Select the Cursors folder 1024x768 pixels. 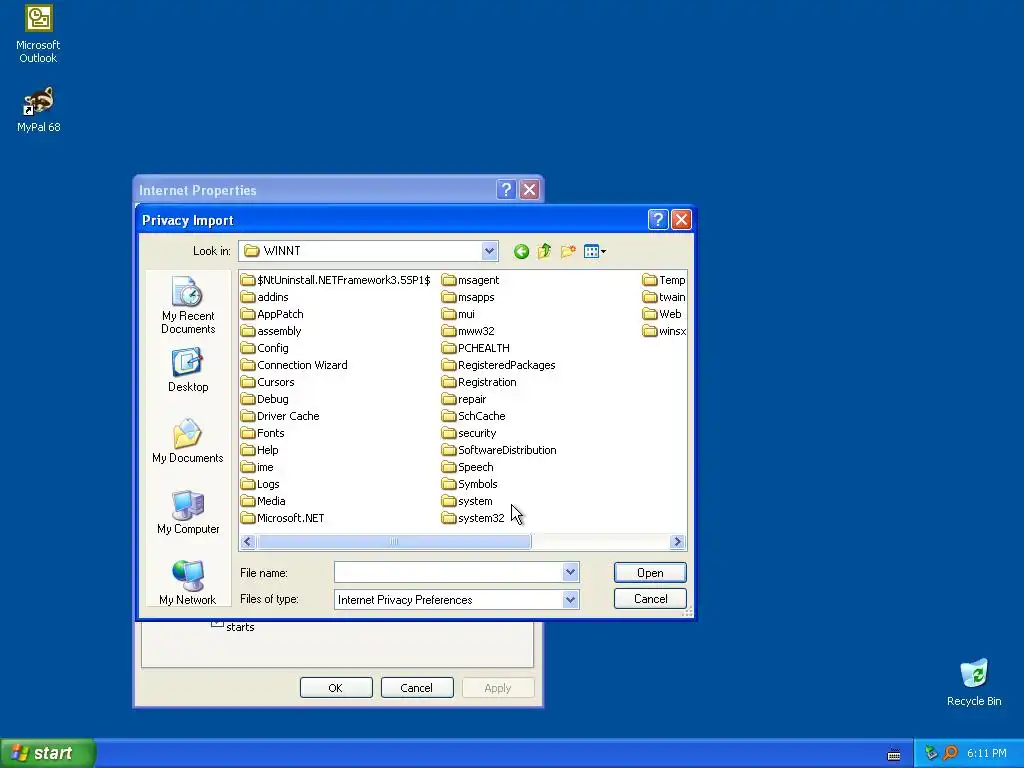click(x=268, y=382)
